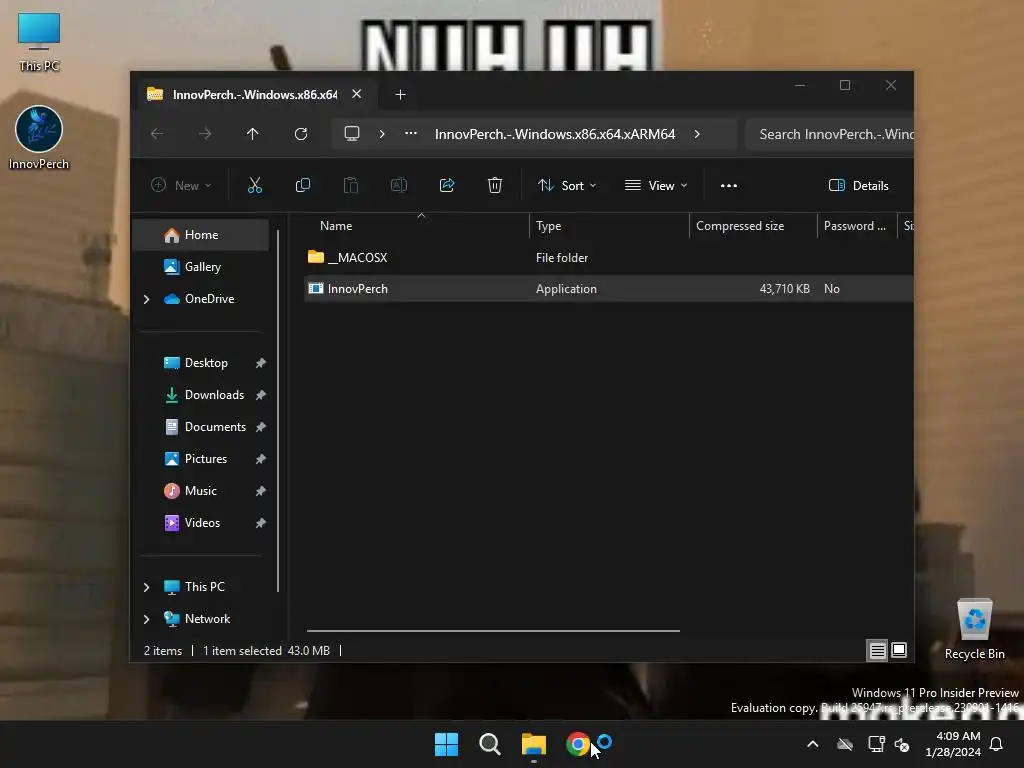Open the View dropdown menu
This screenshot has height=768, width=1024.
pyautogui.click(x=656, y=185)
